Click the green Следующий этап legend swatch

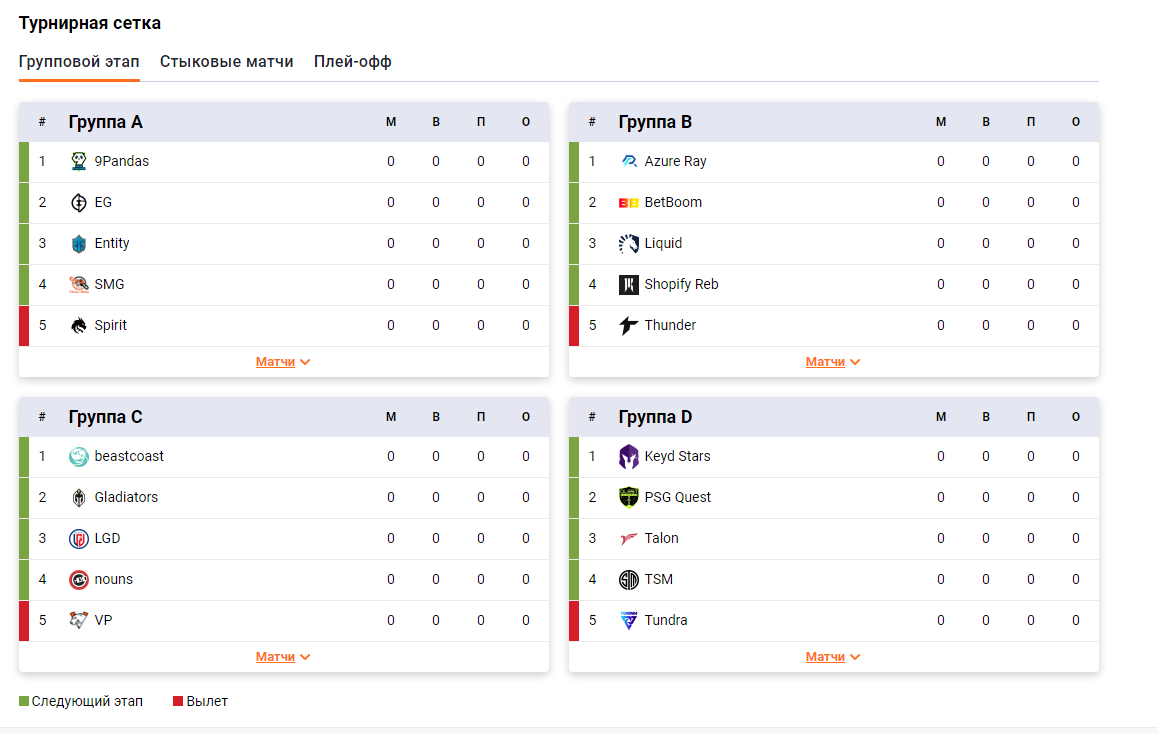point(24,701)
